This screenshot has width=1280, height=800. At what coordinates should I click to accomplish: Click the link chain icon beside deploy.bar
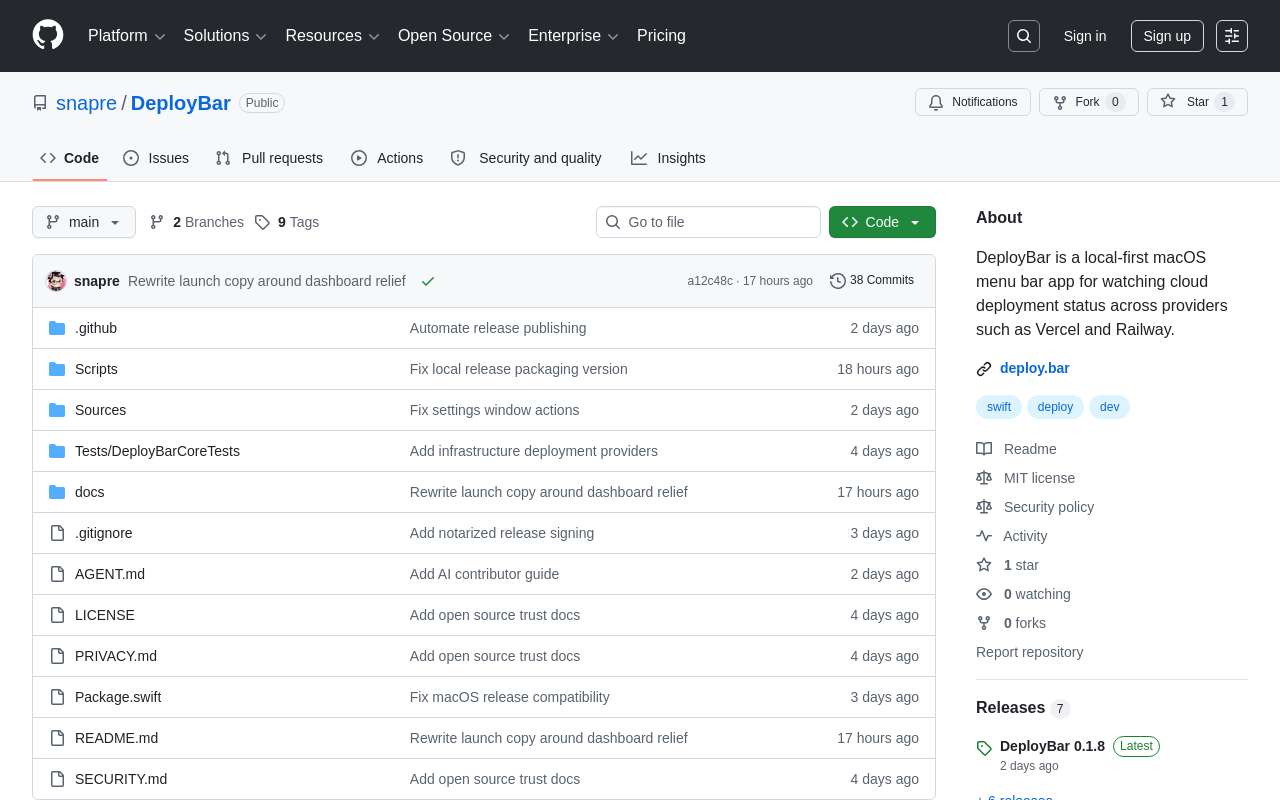(984, 369)
